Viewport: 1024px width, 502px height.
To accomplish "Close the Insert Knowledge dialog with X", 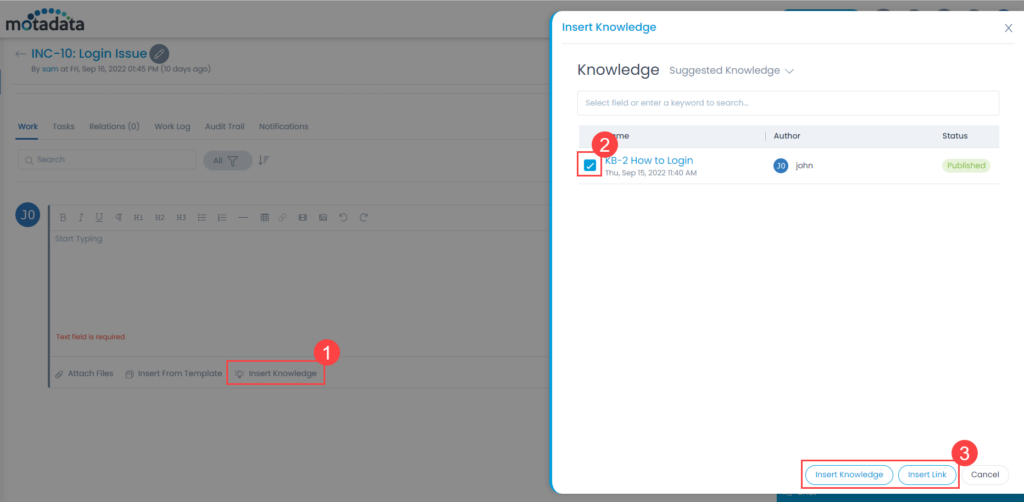I will 1008,28.
